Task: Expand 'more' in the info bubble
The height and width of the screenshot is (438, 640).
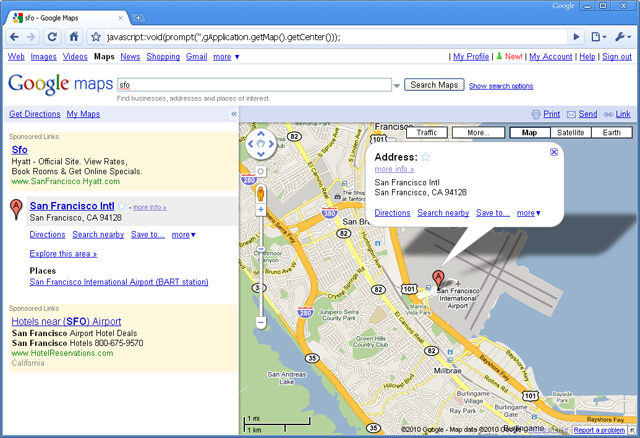Action: [x=529, y=213]
